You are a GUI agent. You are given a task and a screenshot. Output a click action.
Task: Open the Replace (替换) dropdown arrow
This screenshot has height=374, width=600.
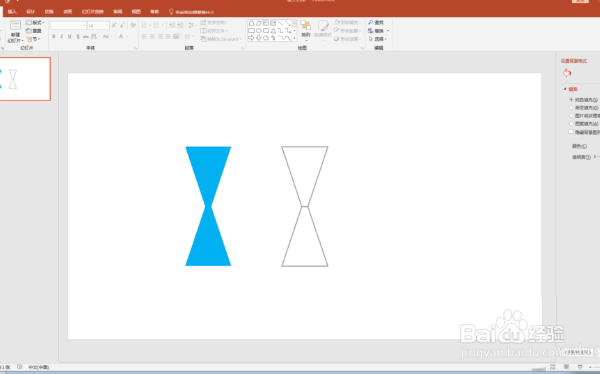pyautogui.click(x=388, y=31)
